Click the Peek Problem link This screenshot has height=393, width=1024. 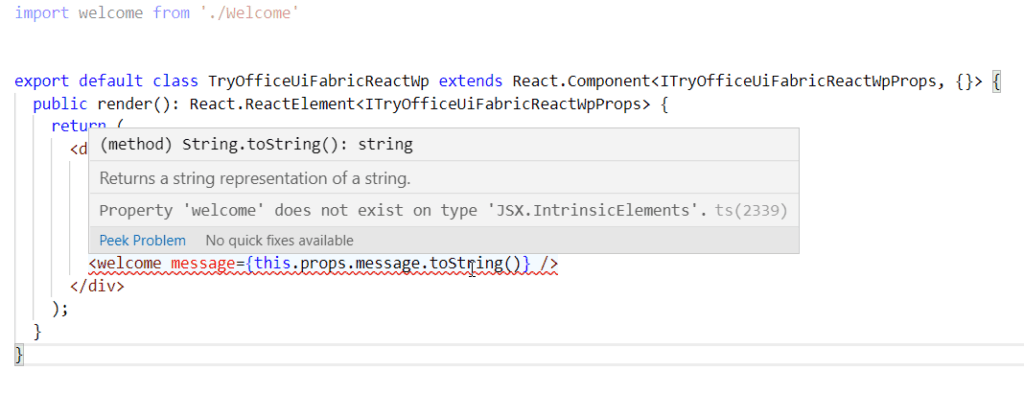[x=142, y=240]
